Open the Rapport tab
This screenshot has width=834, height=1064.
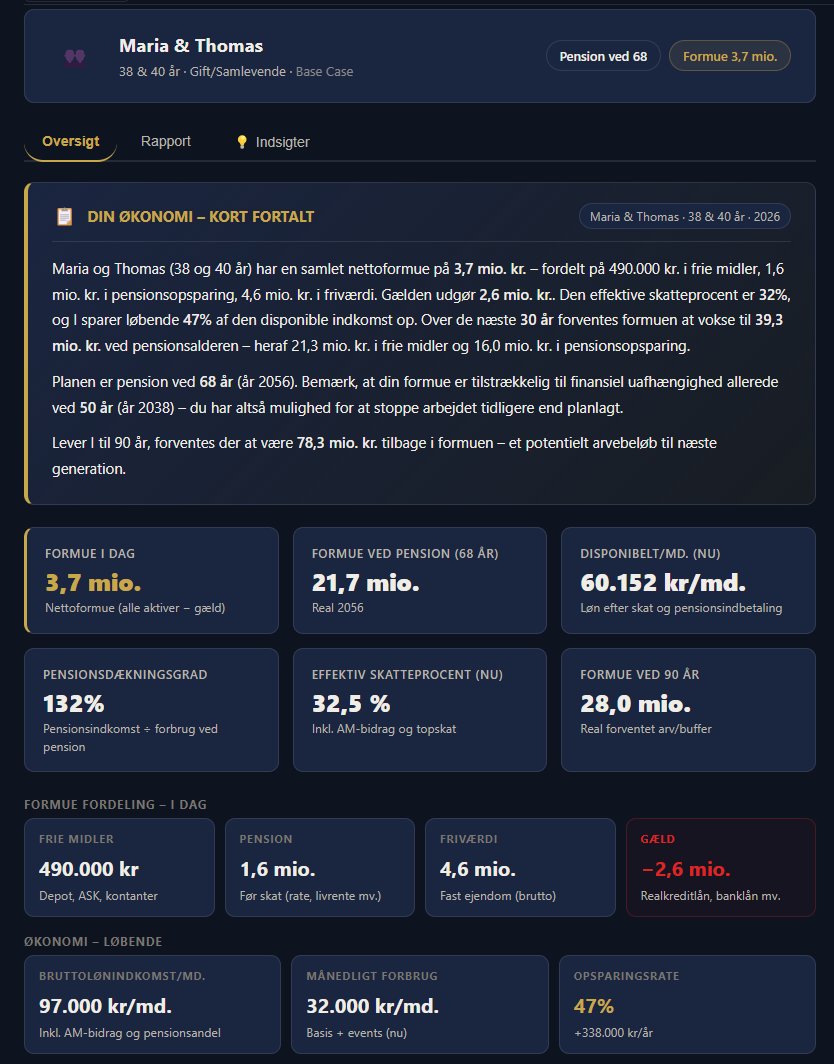[166, 141]
